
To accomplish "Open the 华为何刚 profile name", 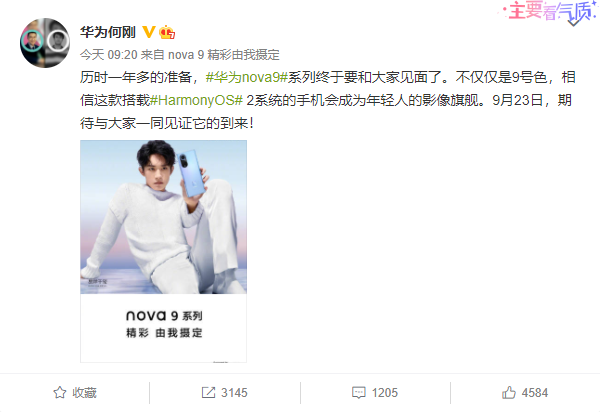I will pos(108,32).
